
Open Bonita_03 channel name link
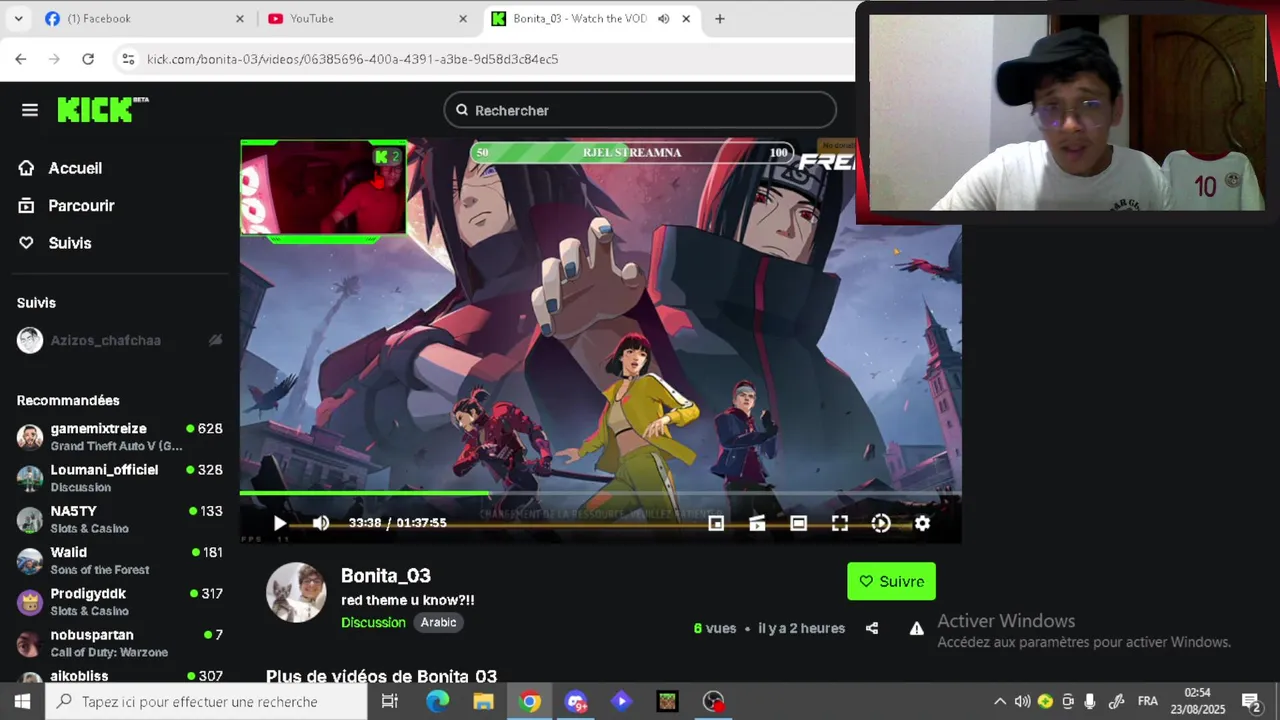tap(386, 576)
